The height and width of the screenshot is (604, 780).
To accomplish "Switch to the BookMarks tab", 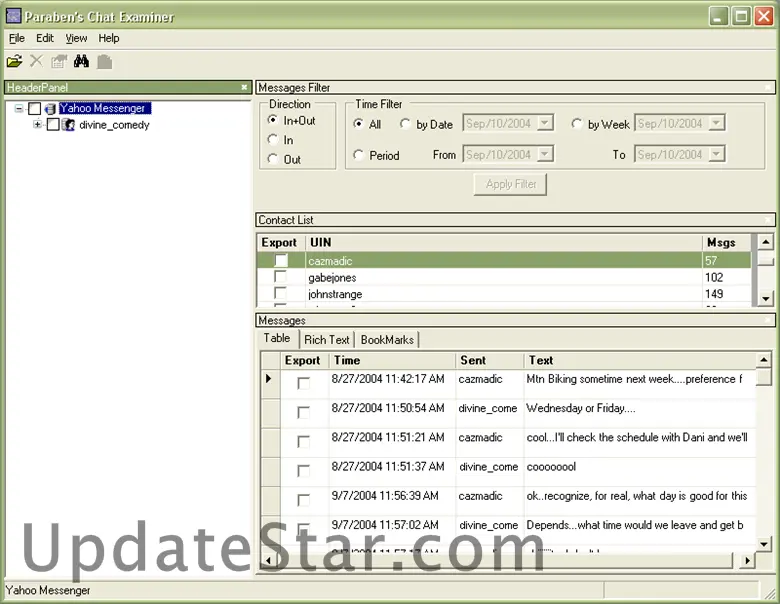I will tap(387, 340).
